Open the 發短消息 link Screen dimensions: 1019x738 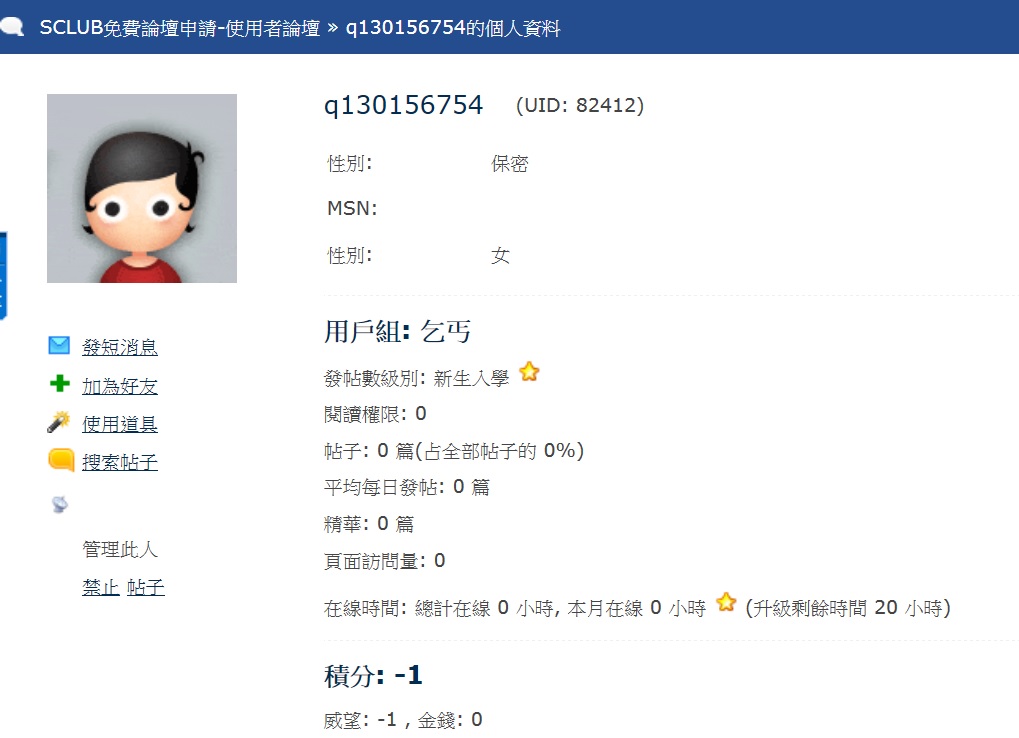120,347
